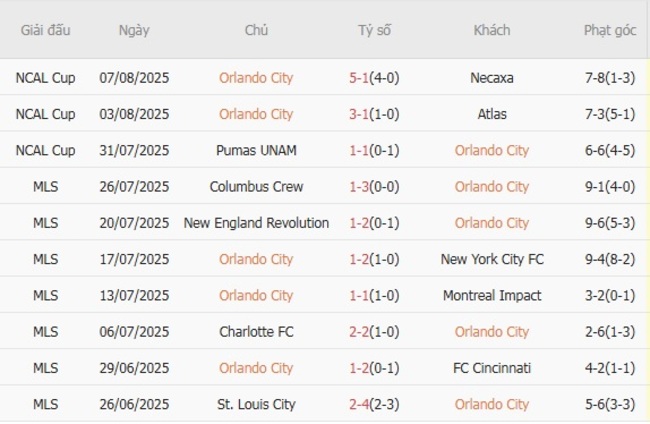Select Pumas UNAM home team name
Viewport: 650px width, 424px height.
pos(256,150)
